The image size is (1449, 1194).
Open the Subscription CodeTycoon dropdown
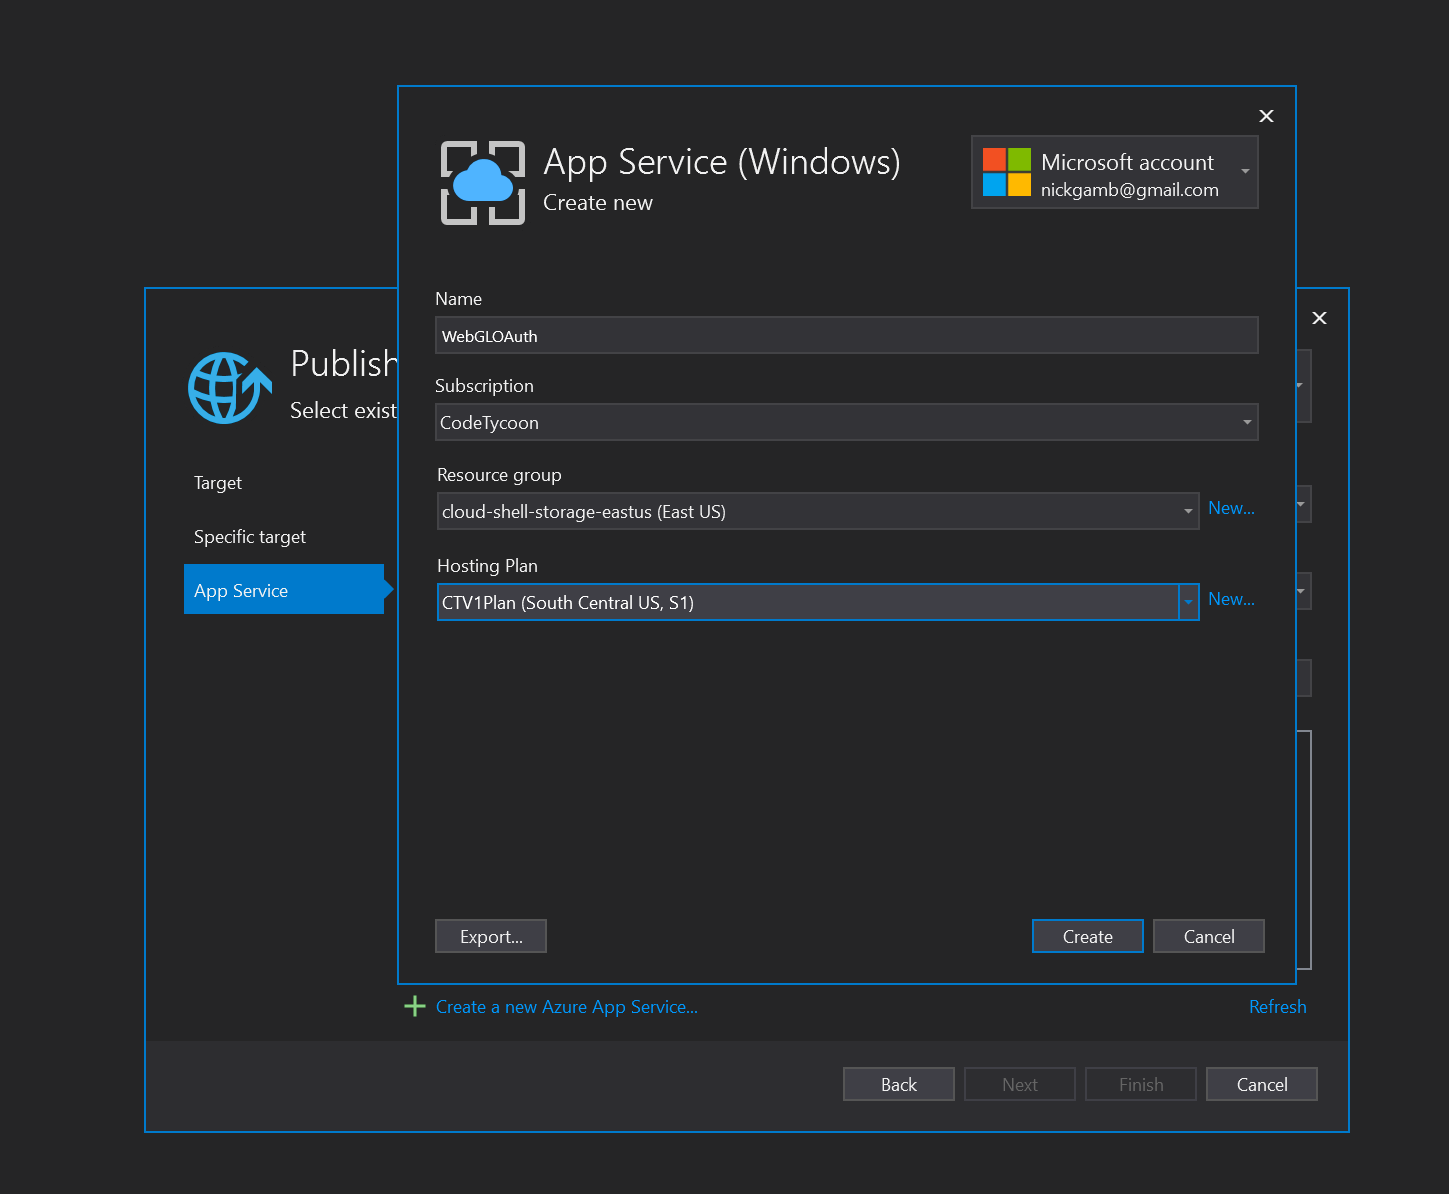pos(1246,422)
